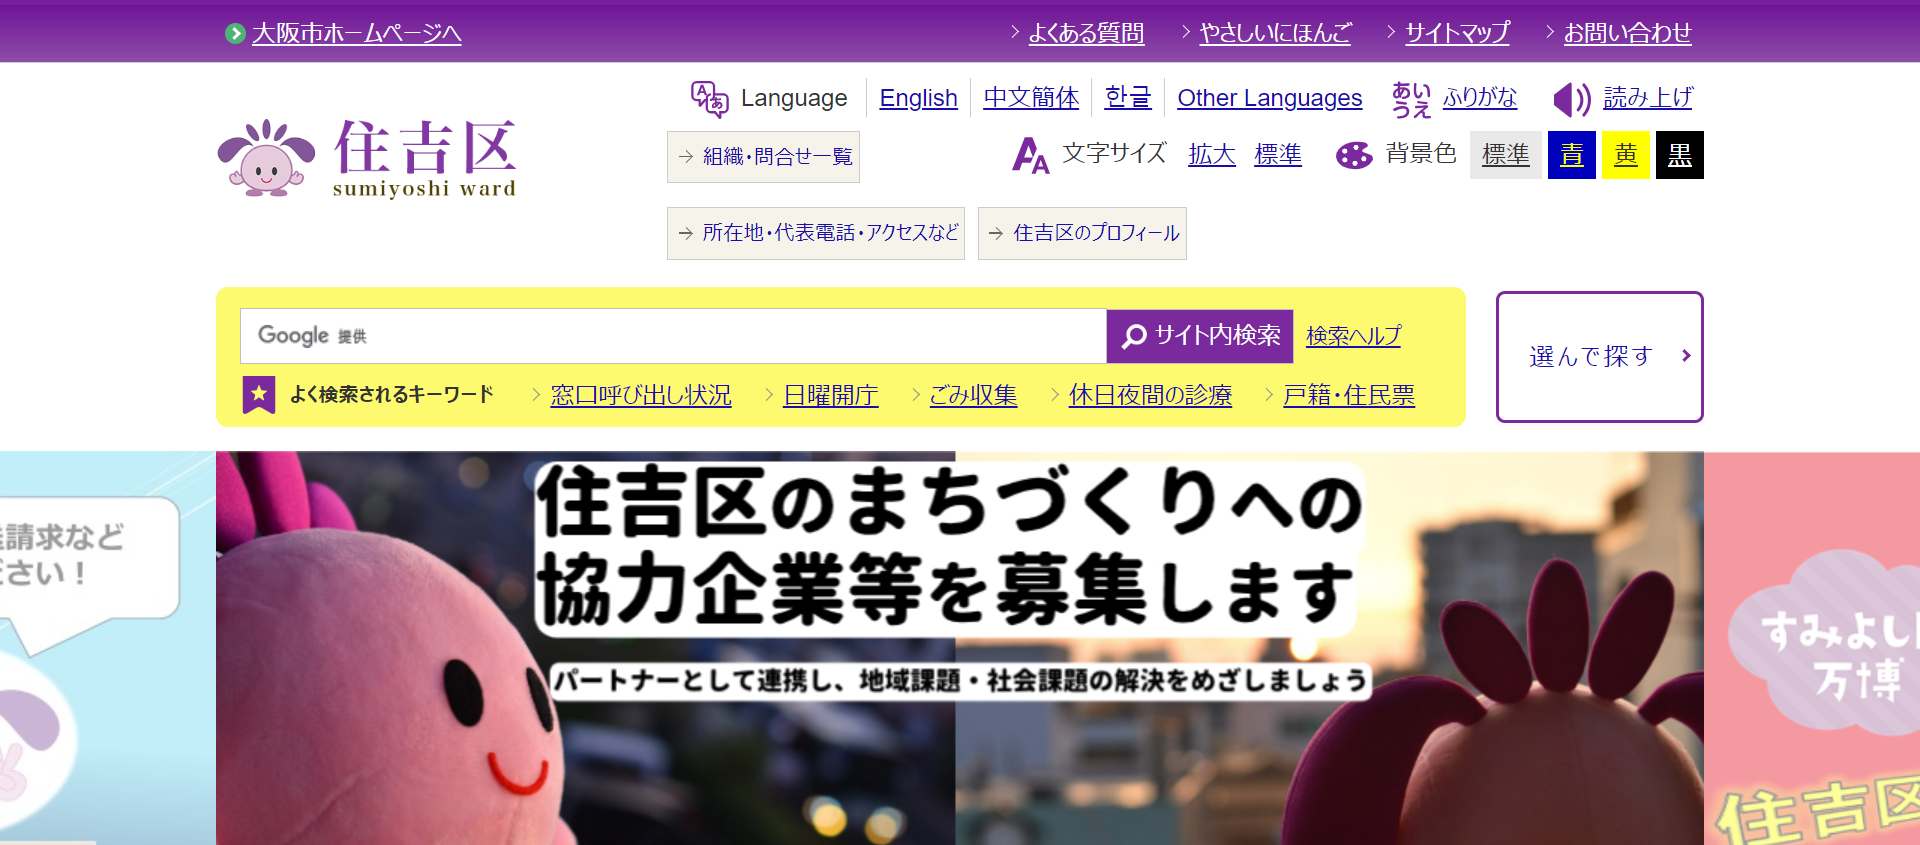Screen dimensions: 1920x845
Task: Set background color to yellow 黄 swatch
Action: [1626, 155]
